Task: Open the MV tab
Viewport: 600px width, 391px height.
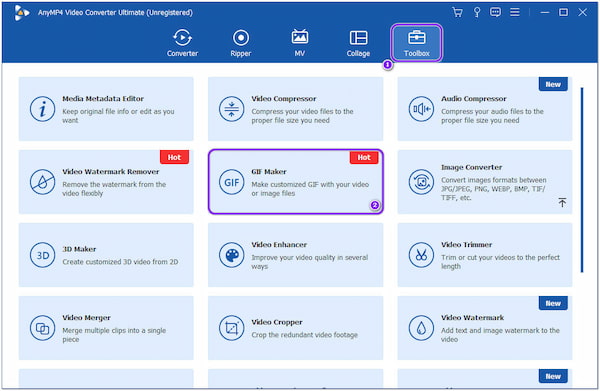Action: [300, 43]
